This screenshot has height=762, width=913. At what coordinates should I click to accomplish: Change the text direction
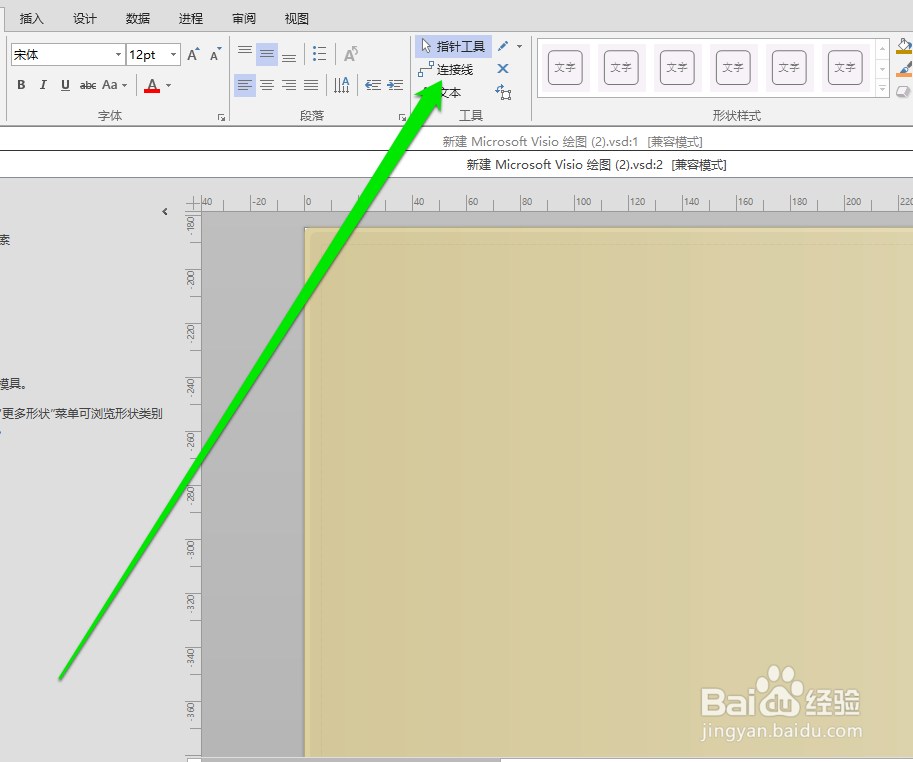tap(342, 86)
